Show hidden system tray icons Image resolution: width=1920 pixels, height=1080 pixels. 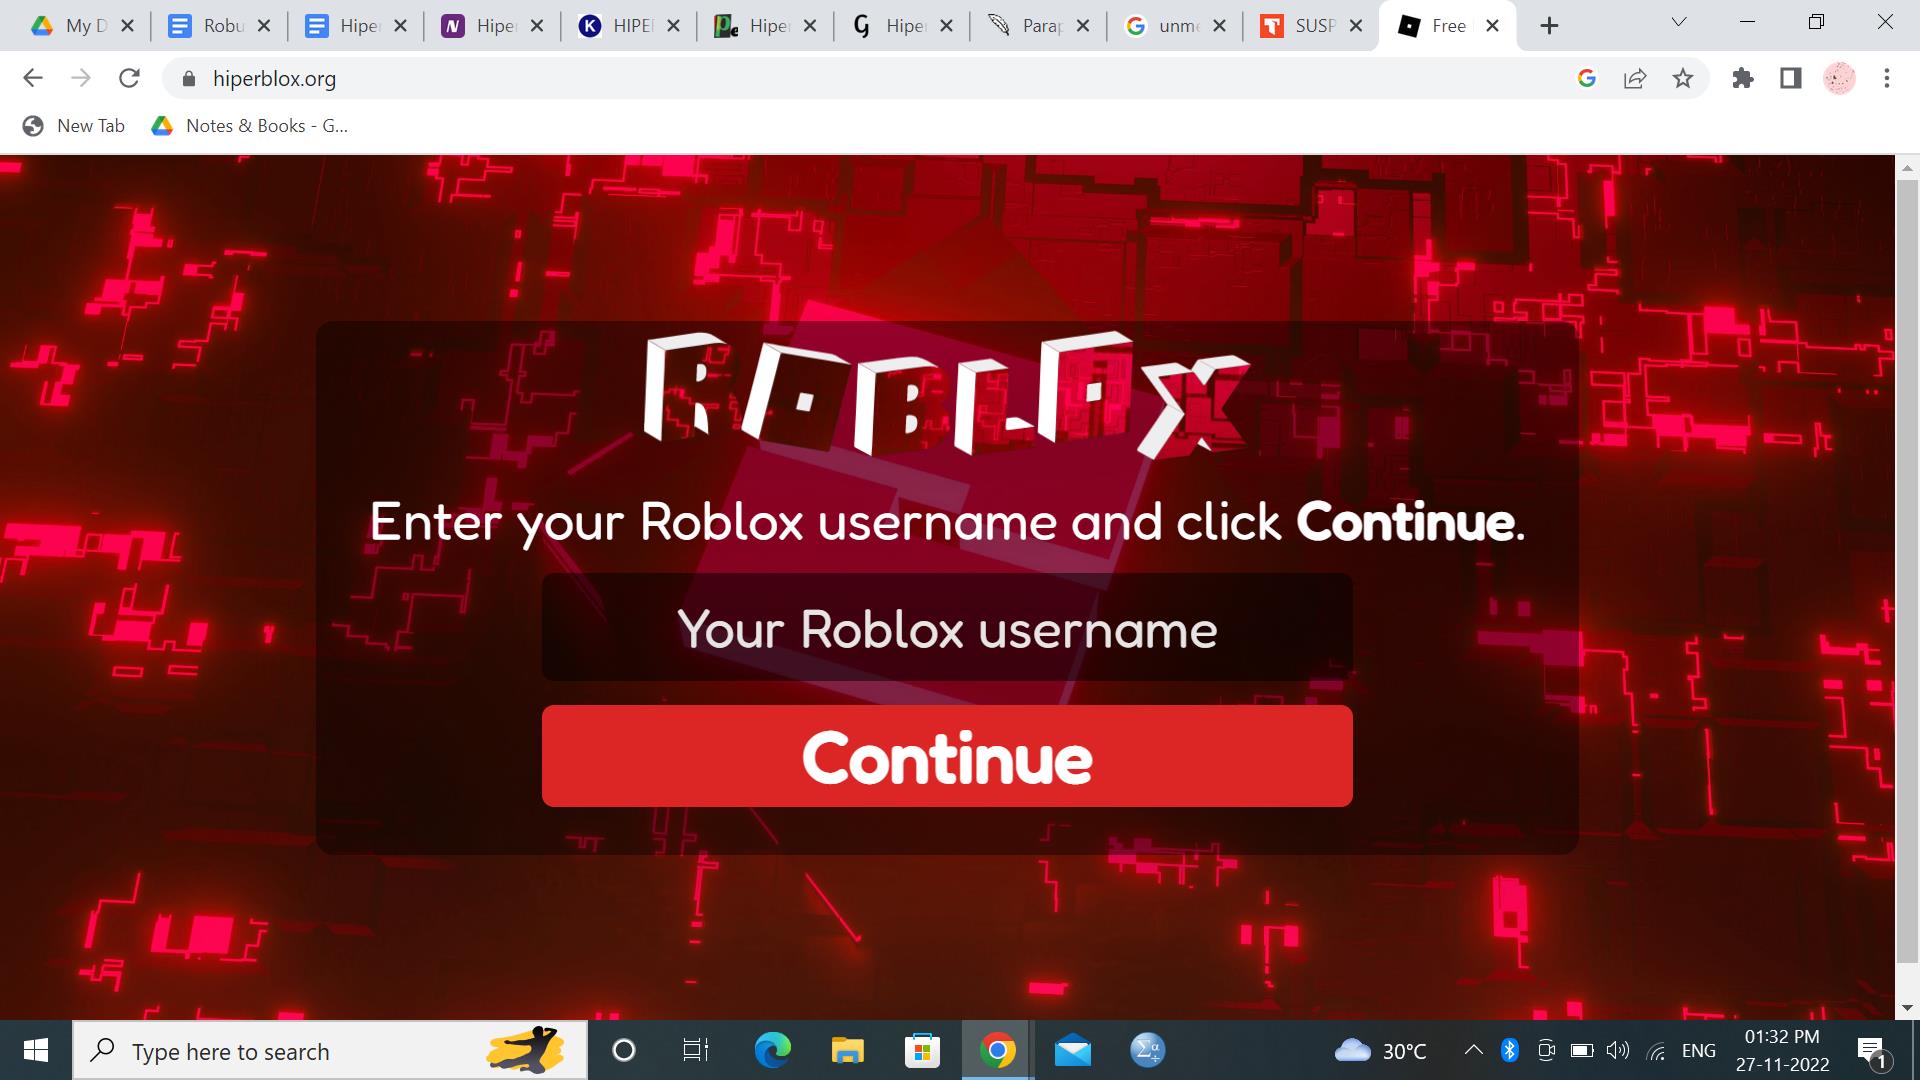pyautogui.click(x=1473, y=1050)
